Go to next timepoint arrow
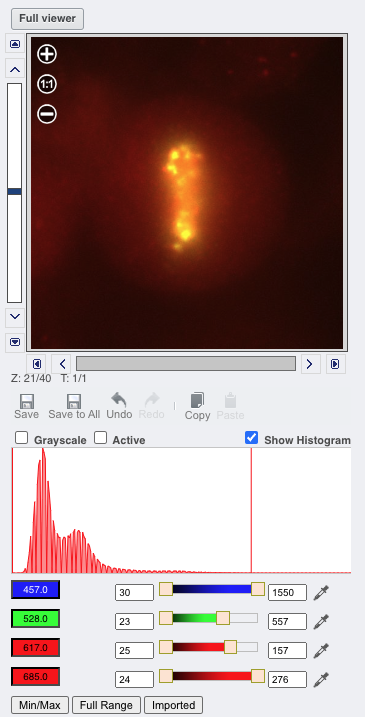365x717 pixels. point(310,364)
